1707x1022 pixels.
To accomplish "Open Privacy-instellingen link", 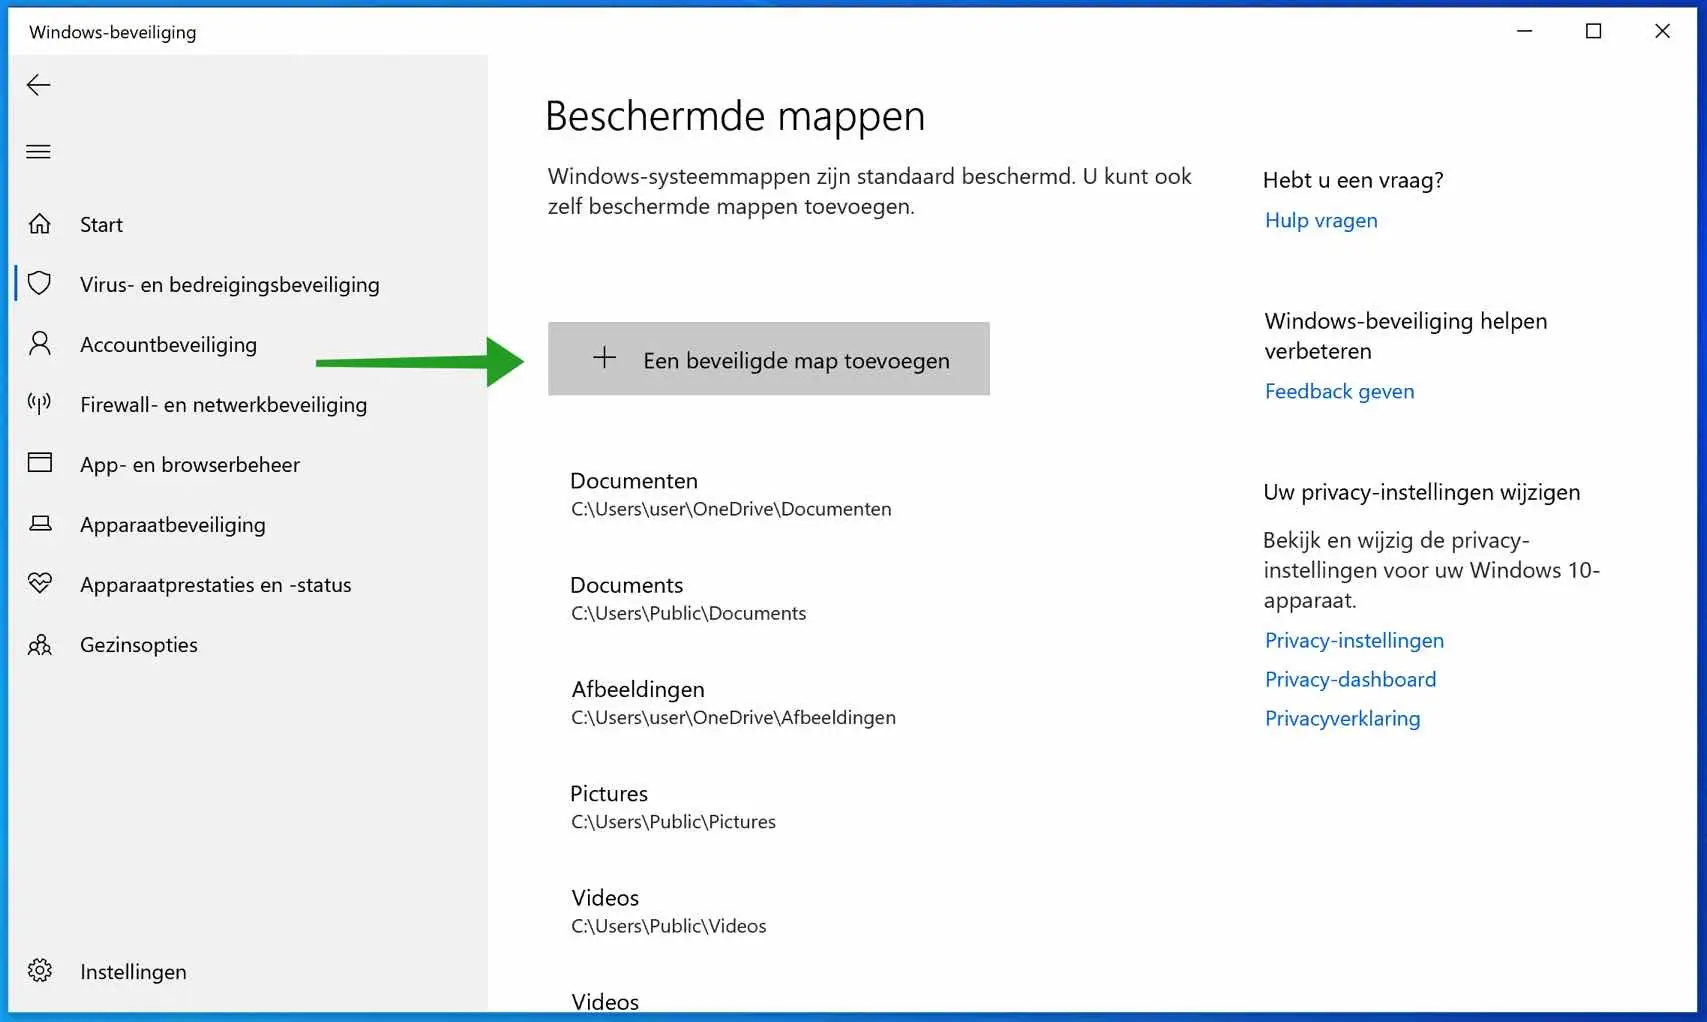I will coord(1354,641).
